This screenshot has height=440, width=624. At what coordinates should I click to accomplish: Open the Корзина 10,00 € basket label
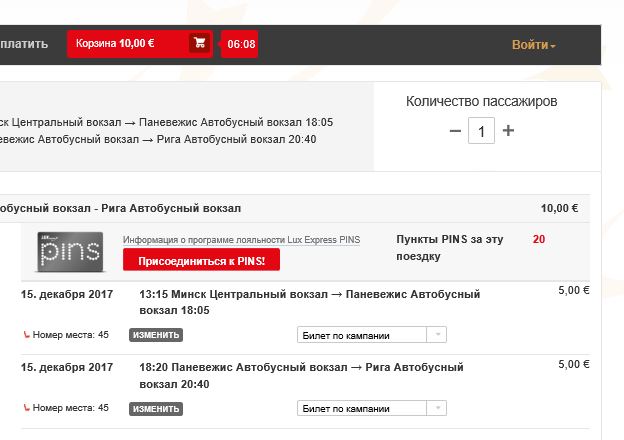coord(115,44)
